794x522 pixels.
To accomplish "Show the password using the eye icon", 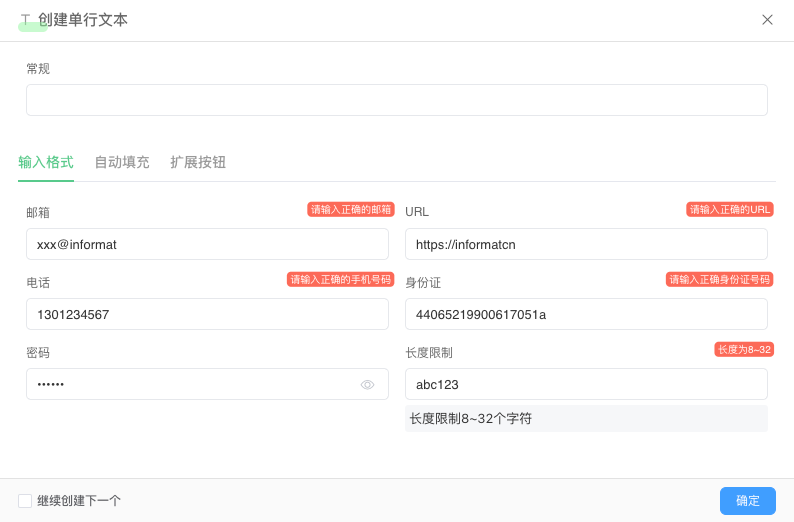I will [x=367, y=384].
